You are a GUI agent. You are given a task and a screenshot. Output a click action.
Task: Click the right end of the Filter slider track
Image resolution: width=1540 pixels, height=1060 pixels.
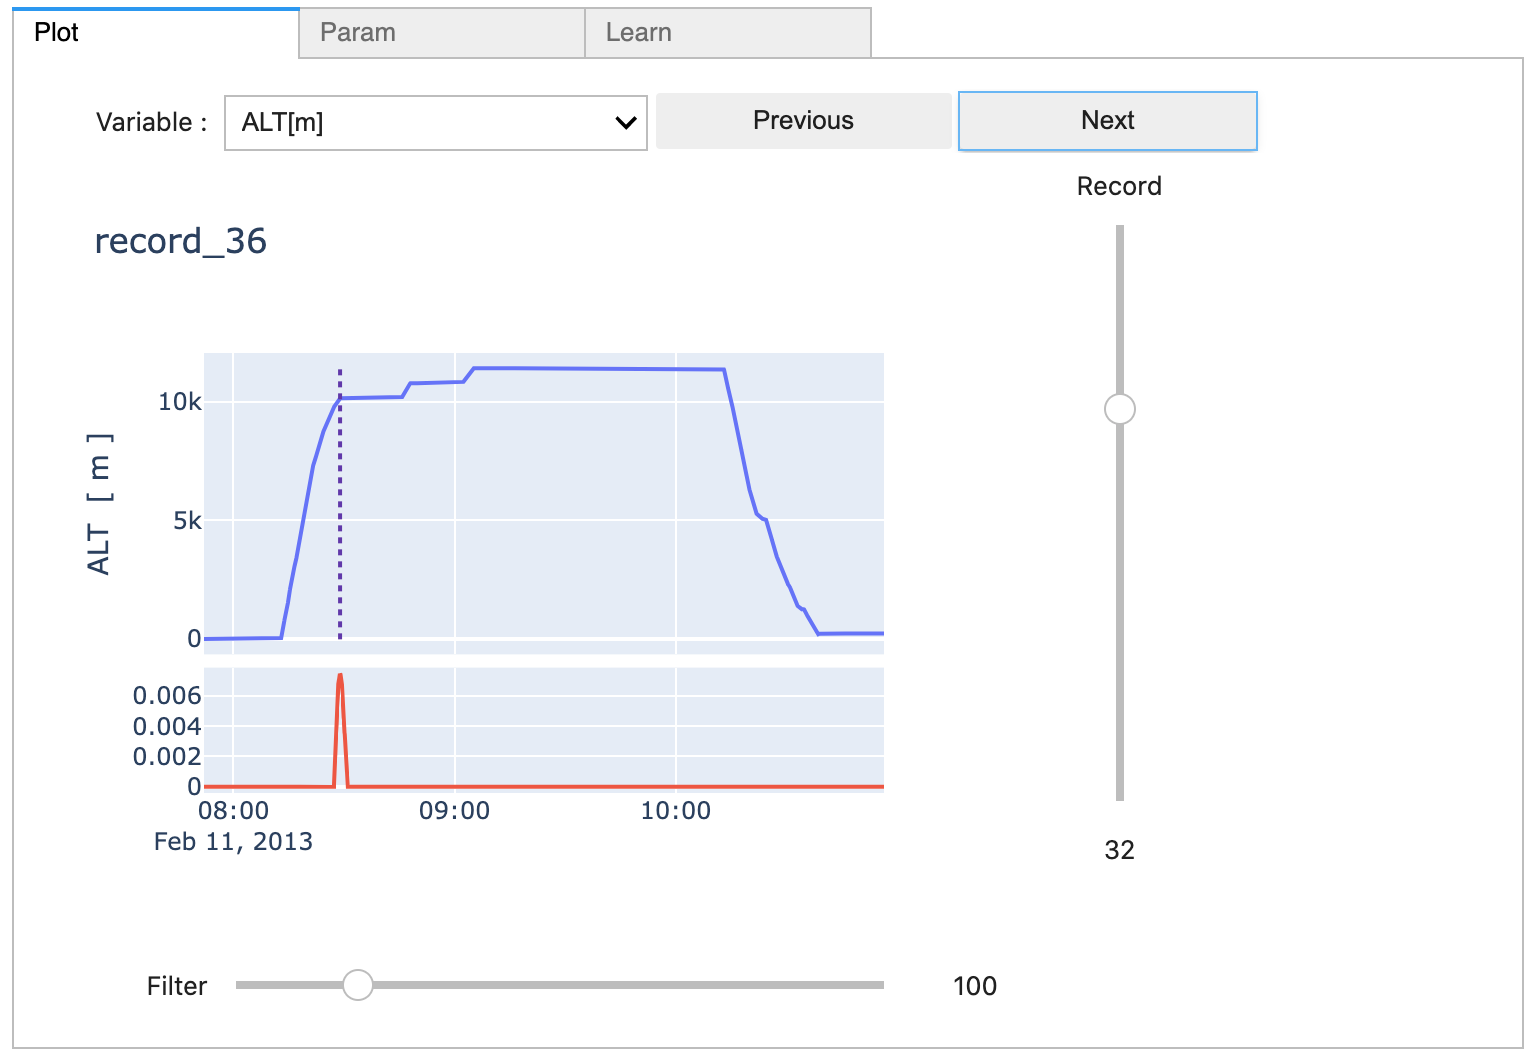(x=880, y=985)
